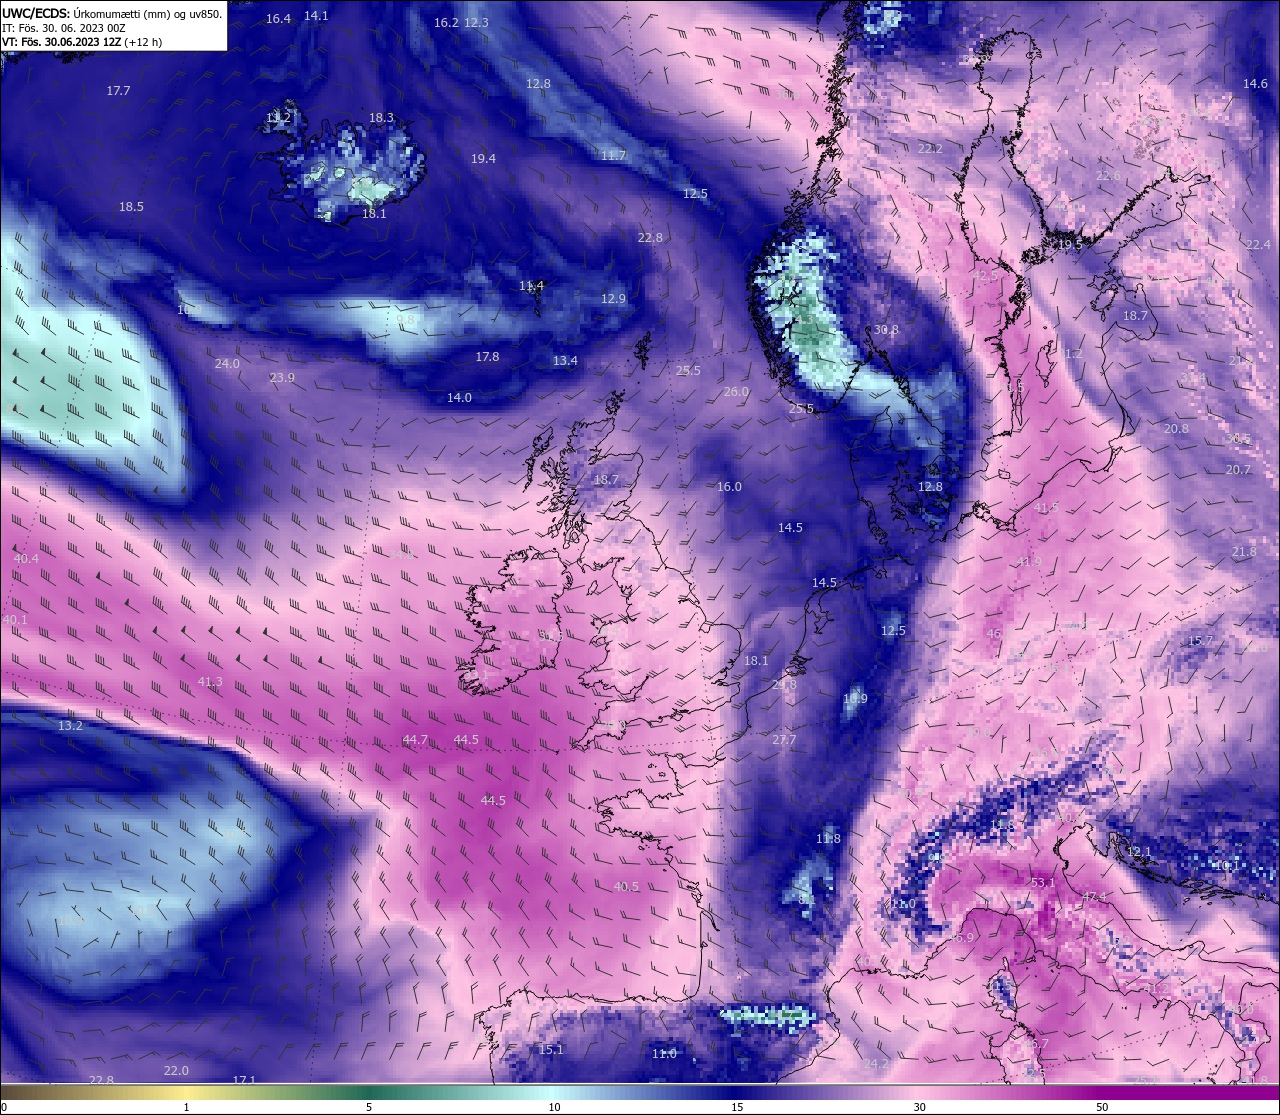Click the map value 14.6
Image resolution: width=1280 pixels, height=1115 pixels.
tap(1255, 83)
